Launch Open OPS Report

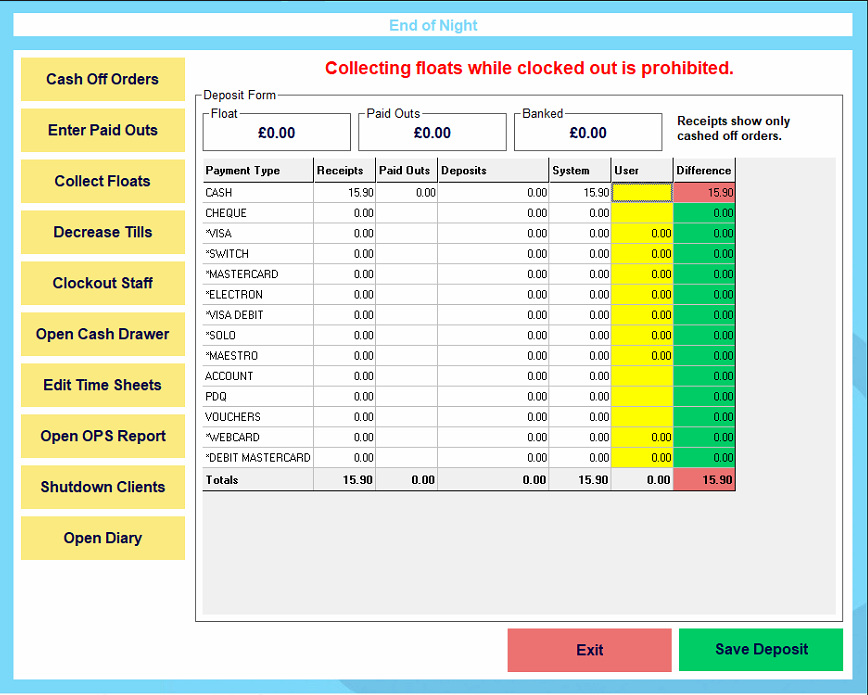(x=102, y=436)
